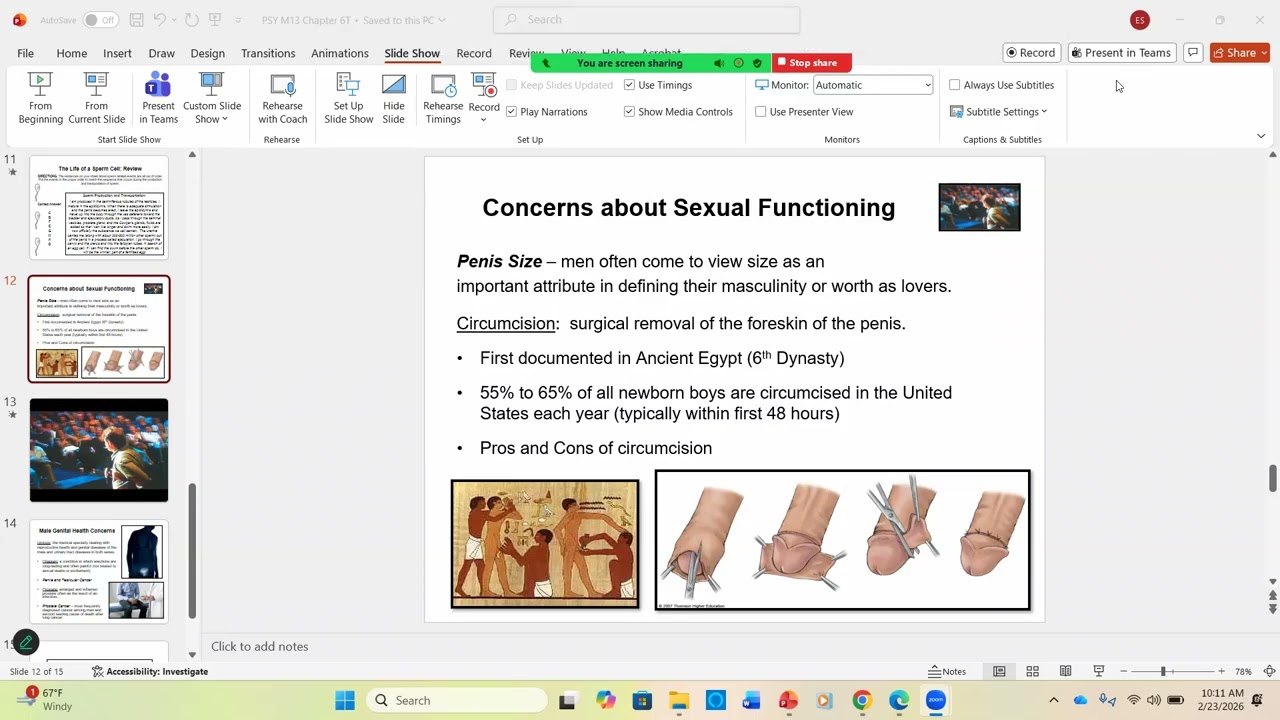This screenshot has width=1280, height=720.
Task: Click to add notes area
Action: coord(259,646)
